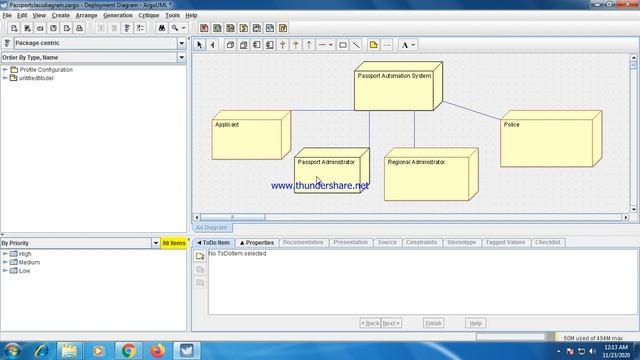Select the Regional Administrator node

click(431, 174)
